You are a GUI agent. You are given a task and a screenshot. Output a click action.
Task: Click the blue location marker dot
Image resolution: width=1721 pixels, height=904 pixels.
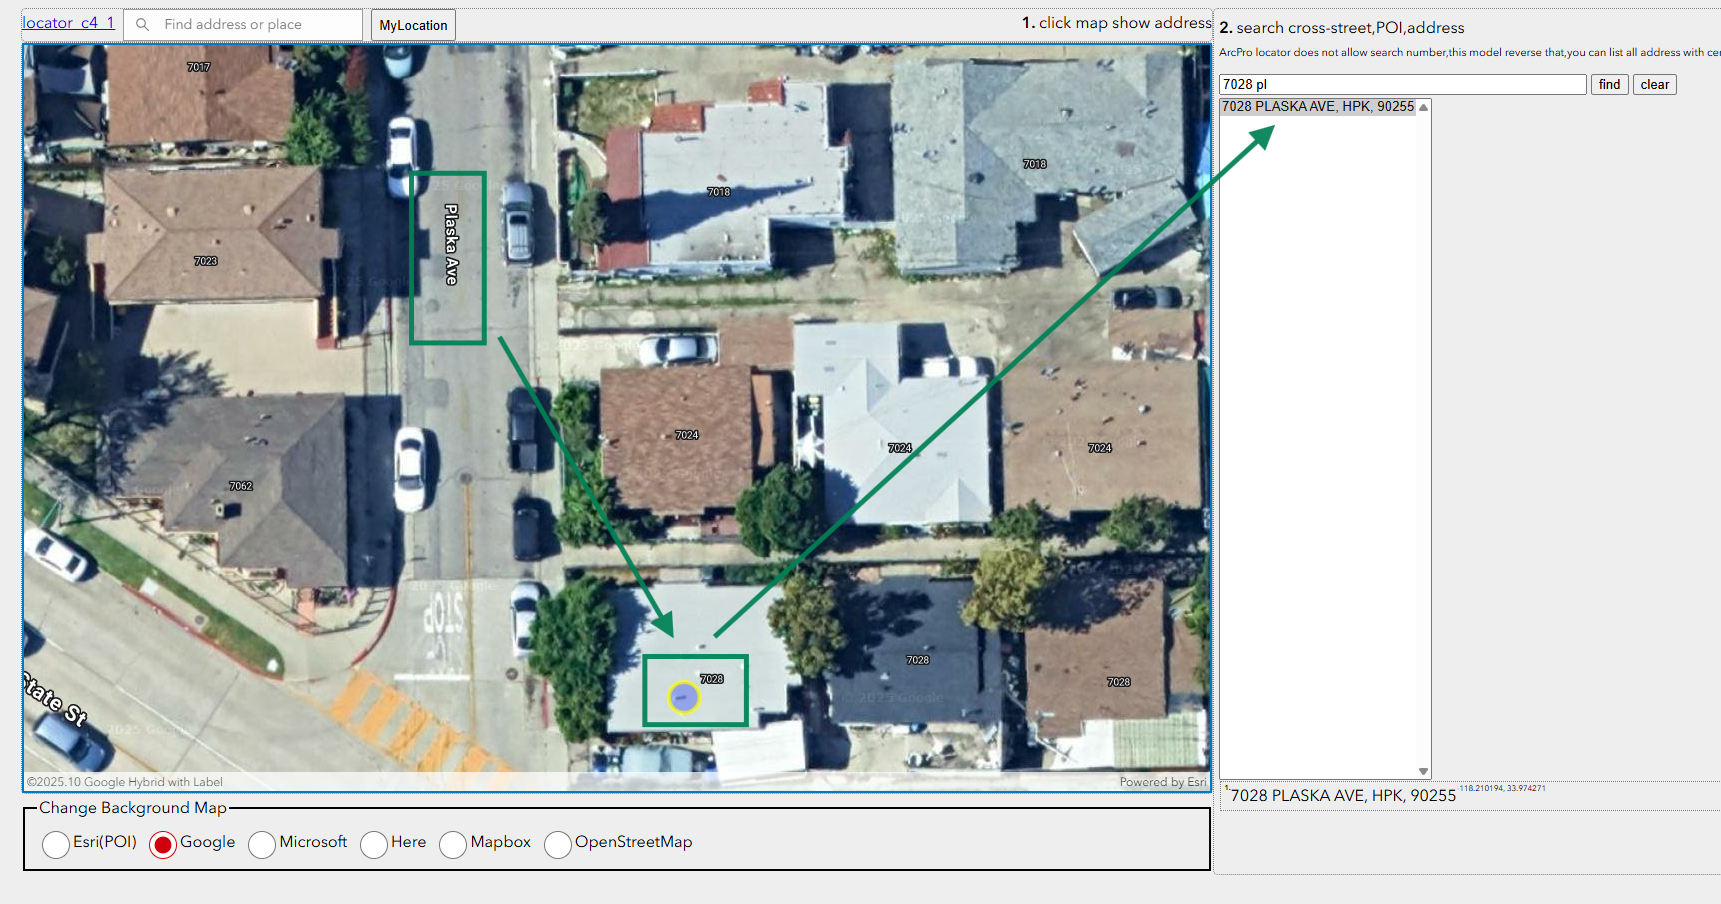click(x=684, y=696)
